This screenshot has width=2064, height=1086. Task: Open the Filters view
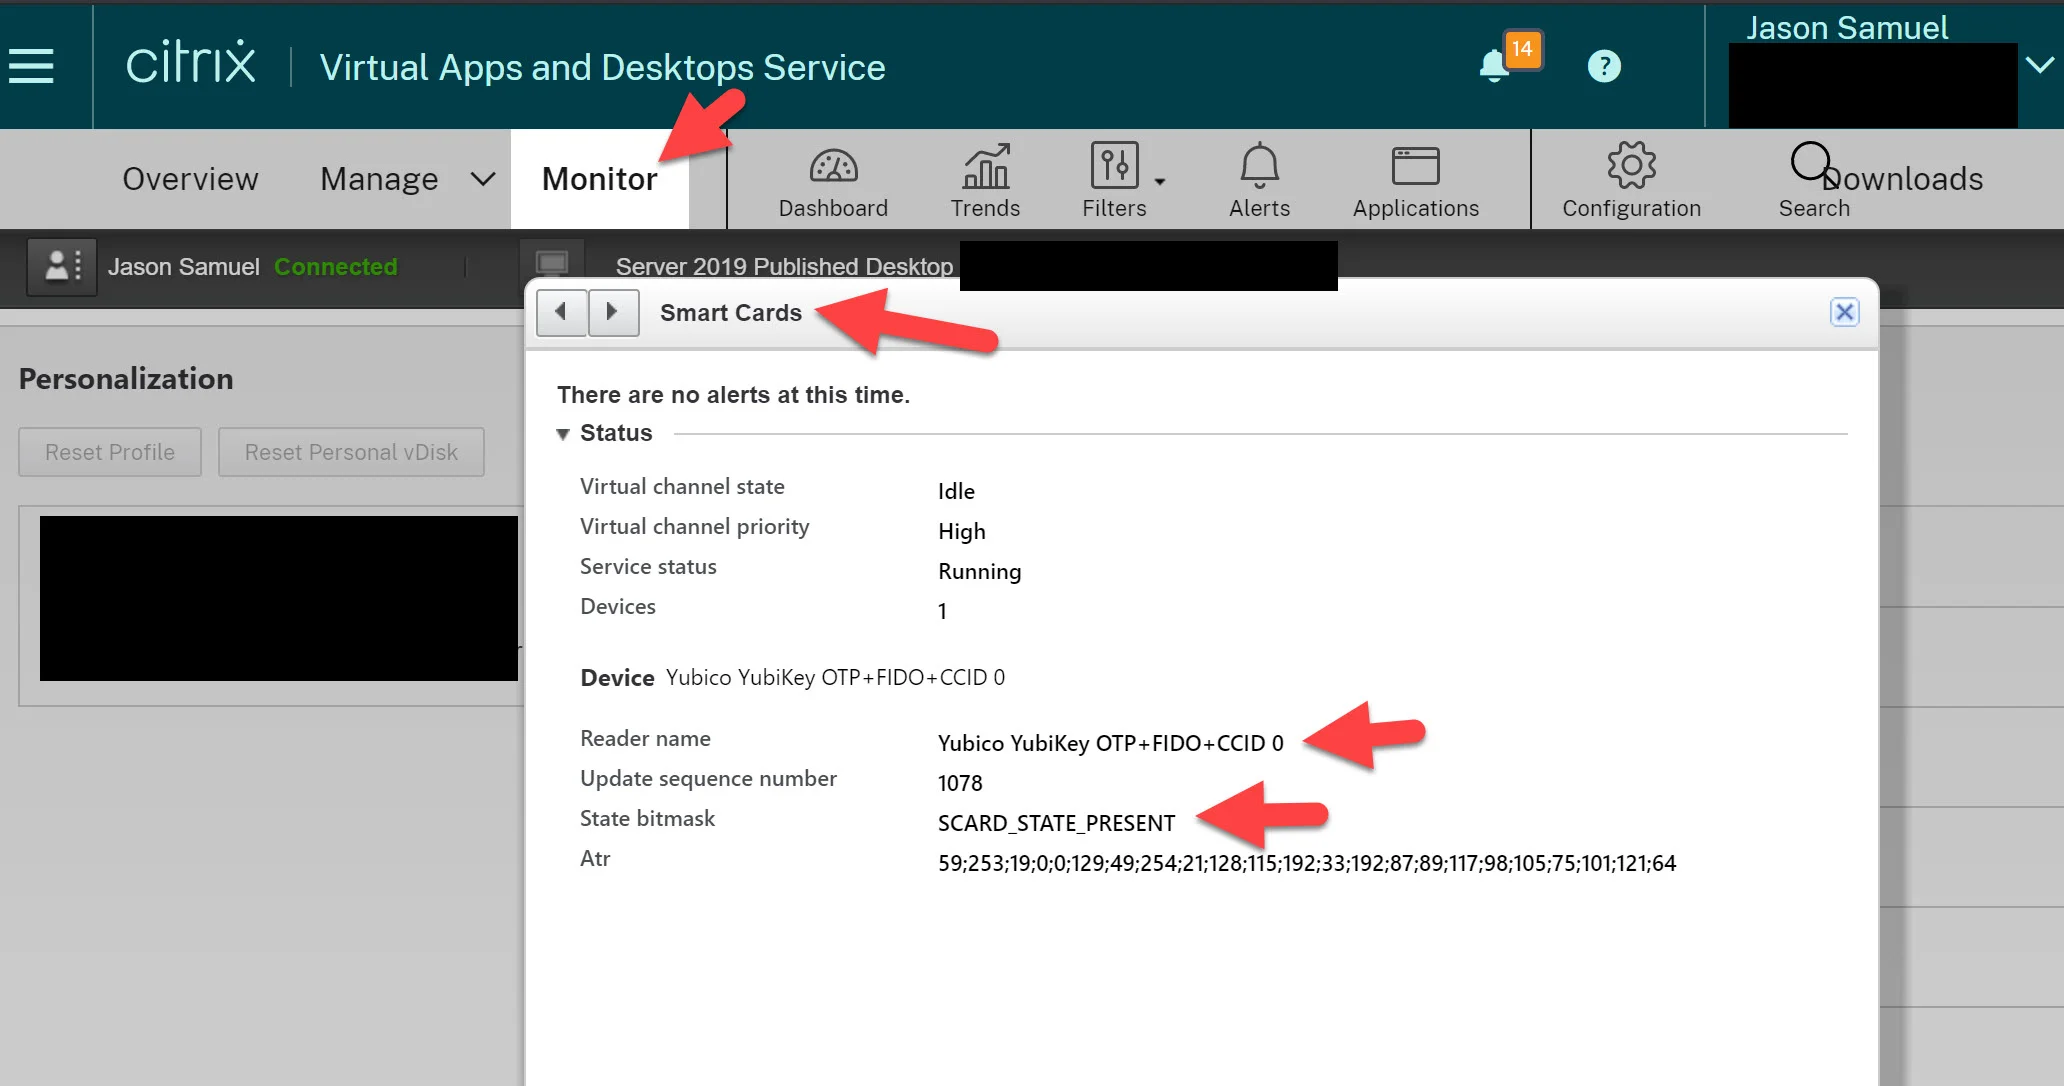point(1114,182)
